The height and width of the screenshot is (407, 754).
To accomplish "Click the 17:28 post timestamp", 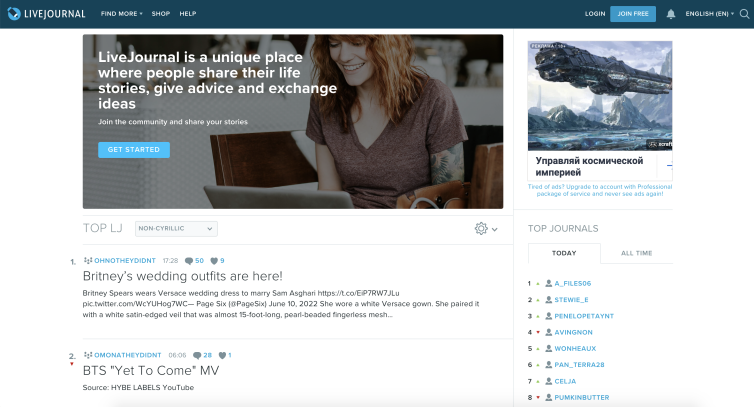I will (x=170, y=261).
